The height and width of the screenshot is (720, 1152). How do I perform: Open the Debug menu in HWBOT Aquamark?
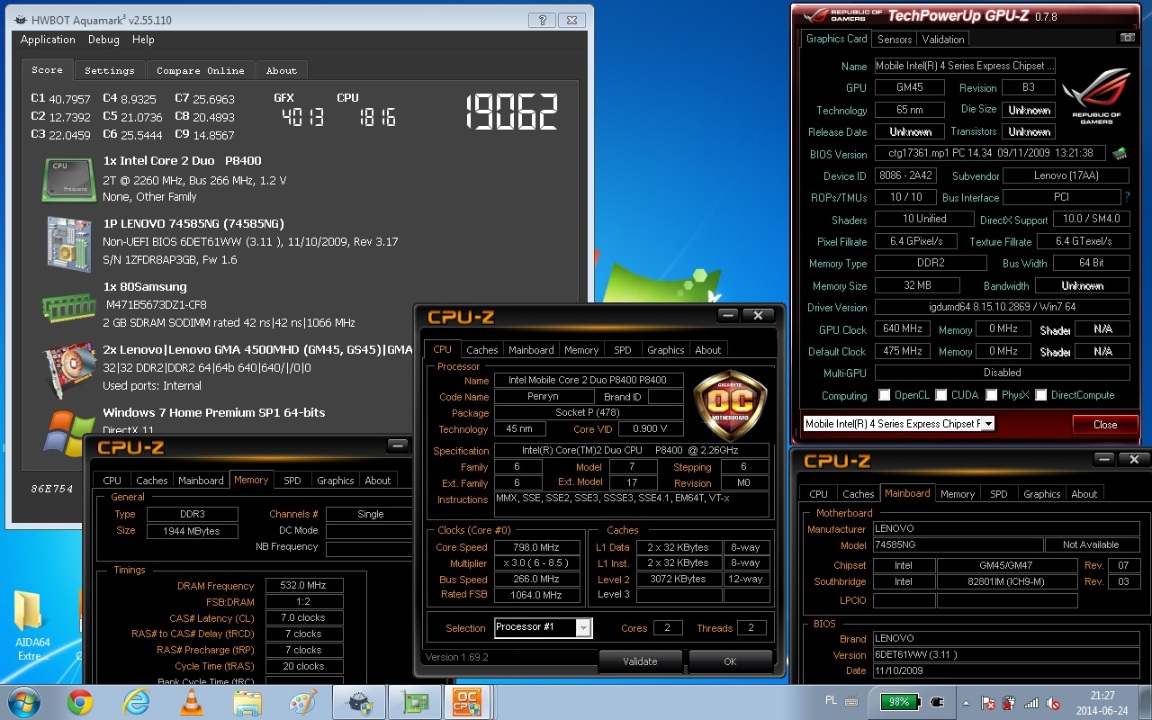pos(104,40)
